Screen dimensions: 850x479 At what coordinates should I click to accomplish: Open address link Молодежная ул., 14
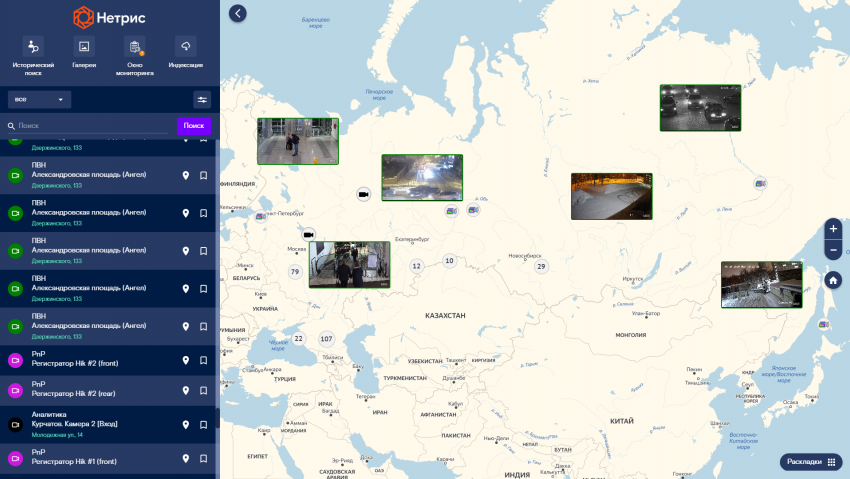click(x=57, y=435)
